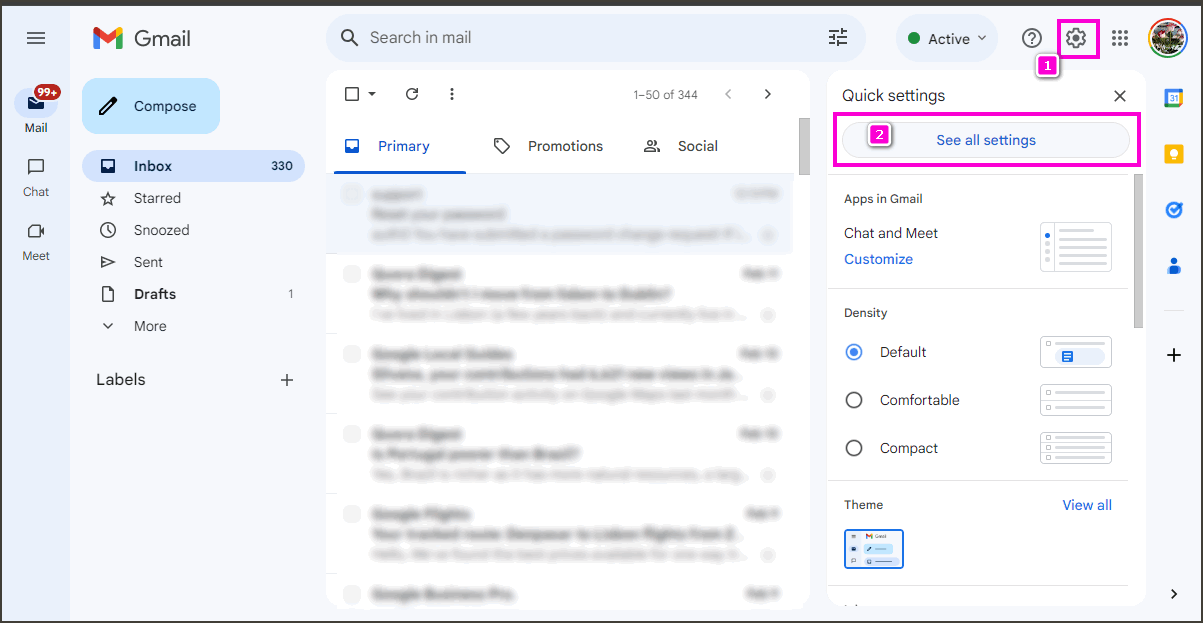Hide the side panel chevron

point(1174,594)
